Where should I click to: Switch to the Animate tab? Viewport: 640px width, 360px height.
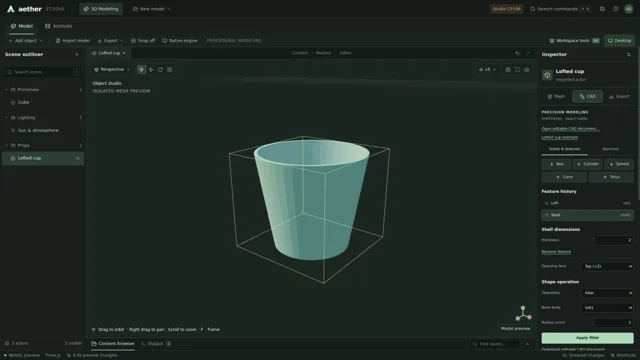(59, 26)
